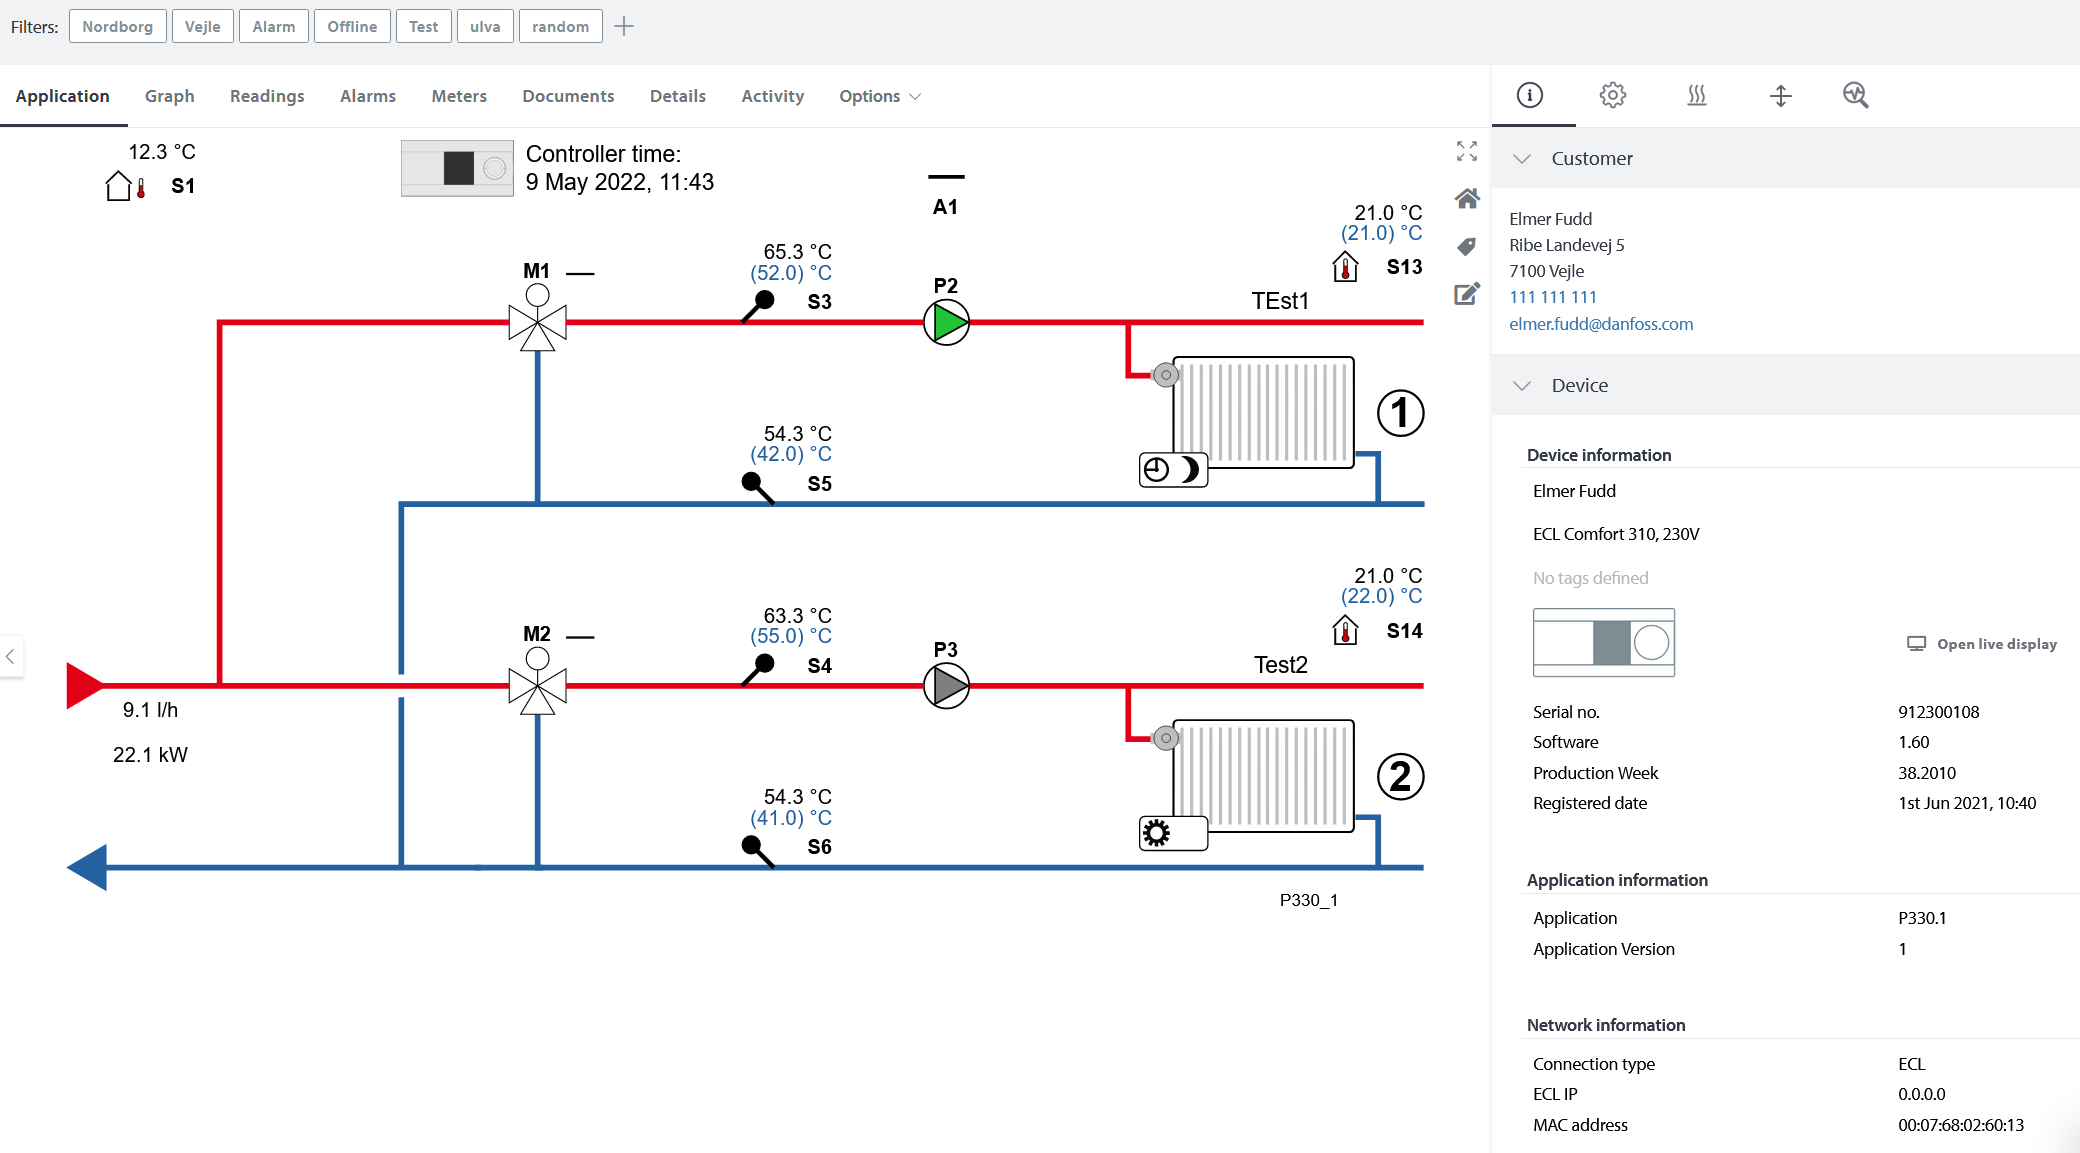2080x1153 pixels.
Task: Expand the application diagram to fullscreen
Action: point(1466,152)
